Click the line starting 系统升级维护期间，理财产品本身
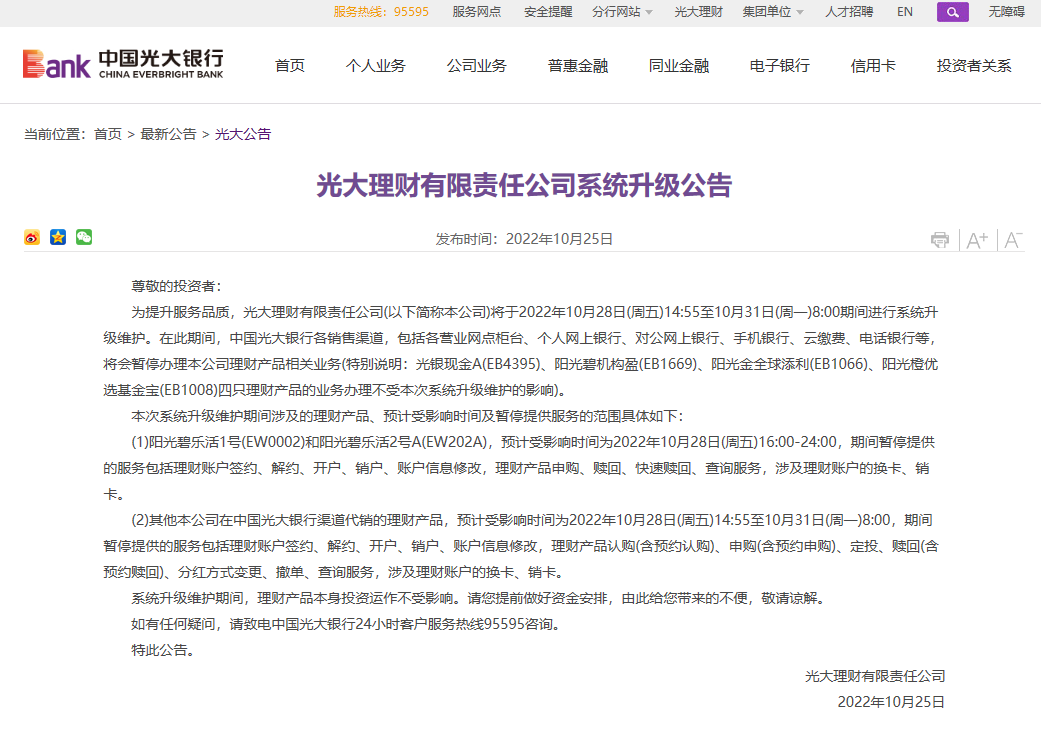 pyautogui.click(x=479, y=599)
